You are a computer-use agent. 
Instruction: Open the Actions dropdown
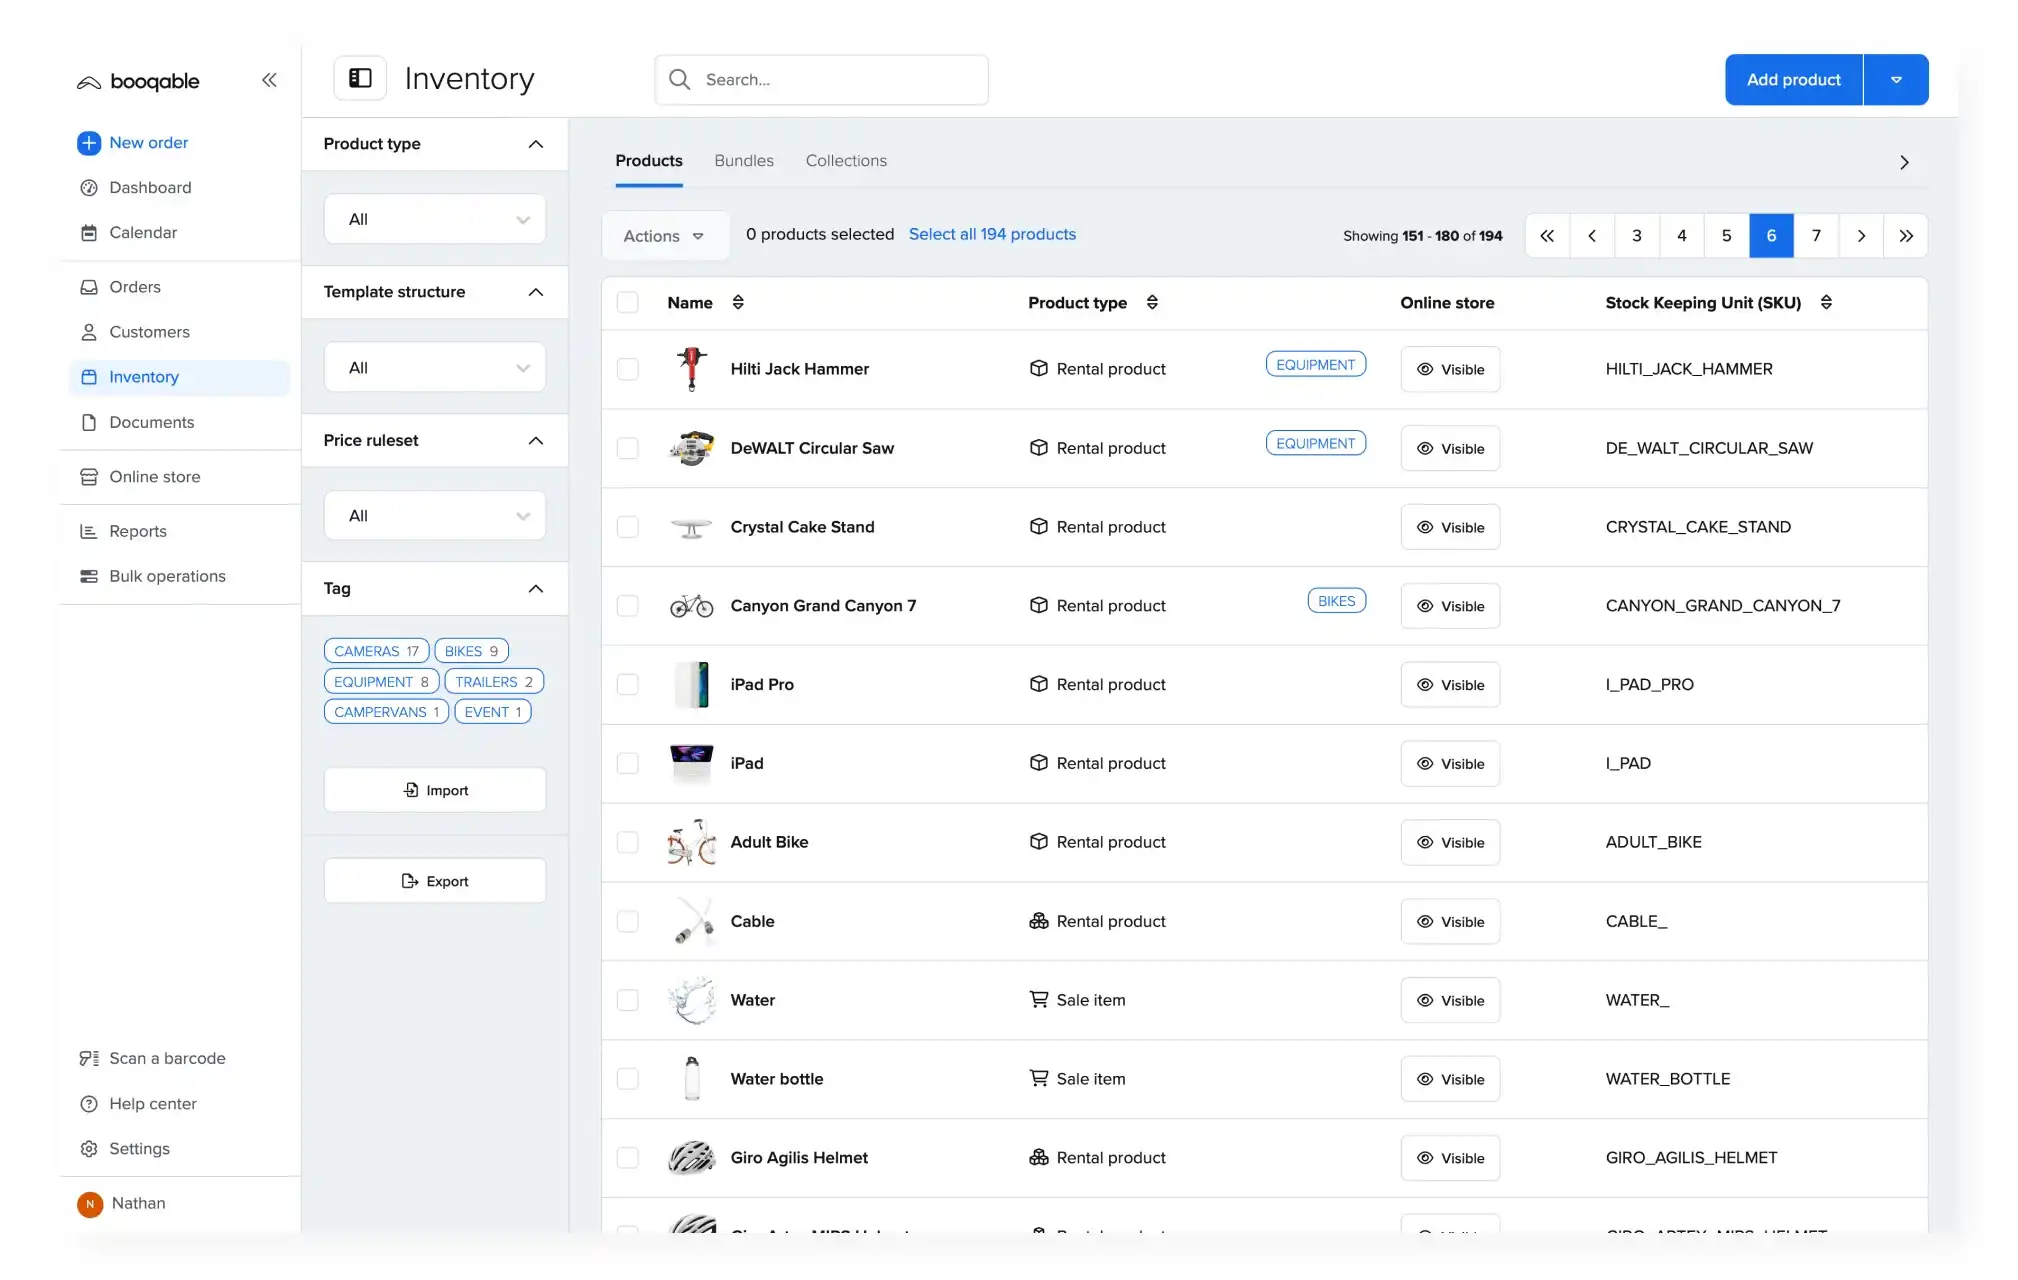click(663, 236)
